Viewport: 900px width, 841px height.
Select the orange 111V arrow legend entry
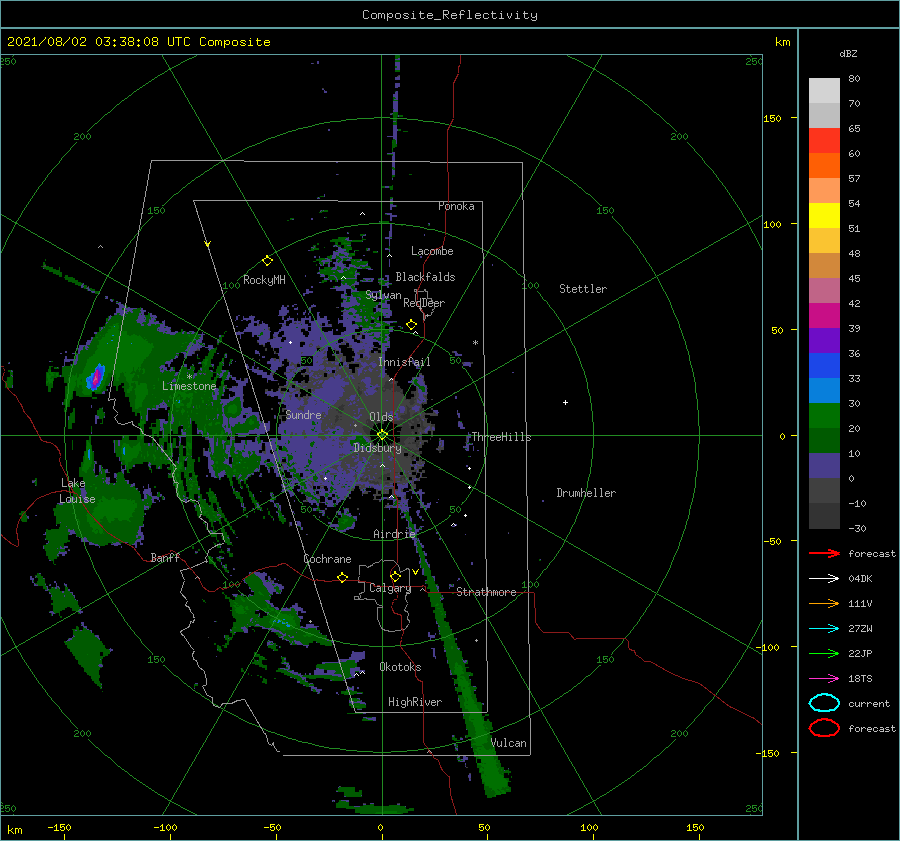point(824,603)
